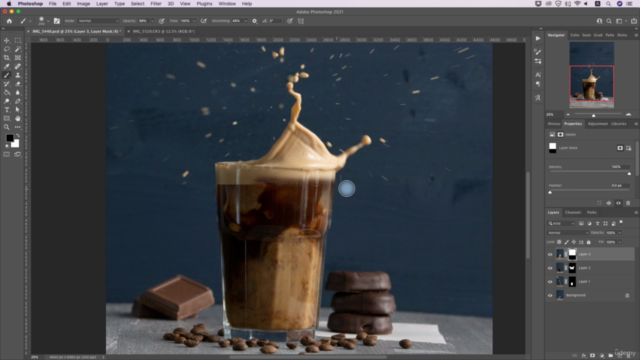
Task: Switch to the History tab
Action: pos(554,124)
